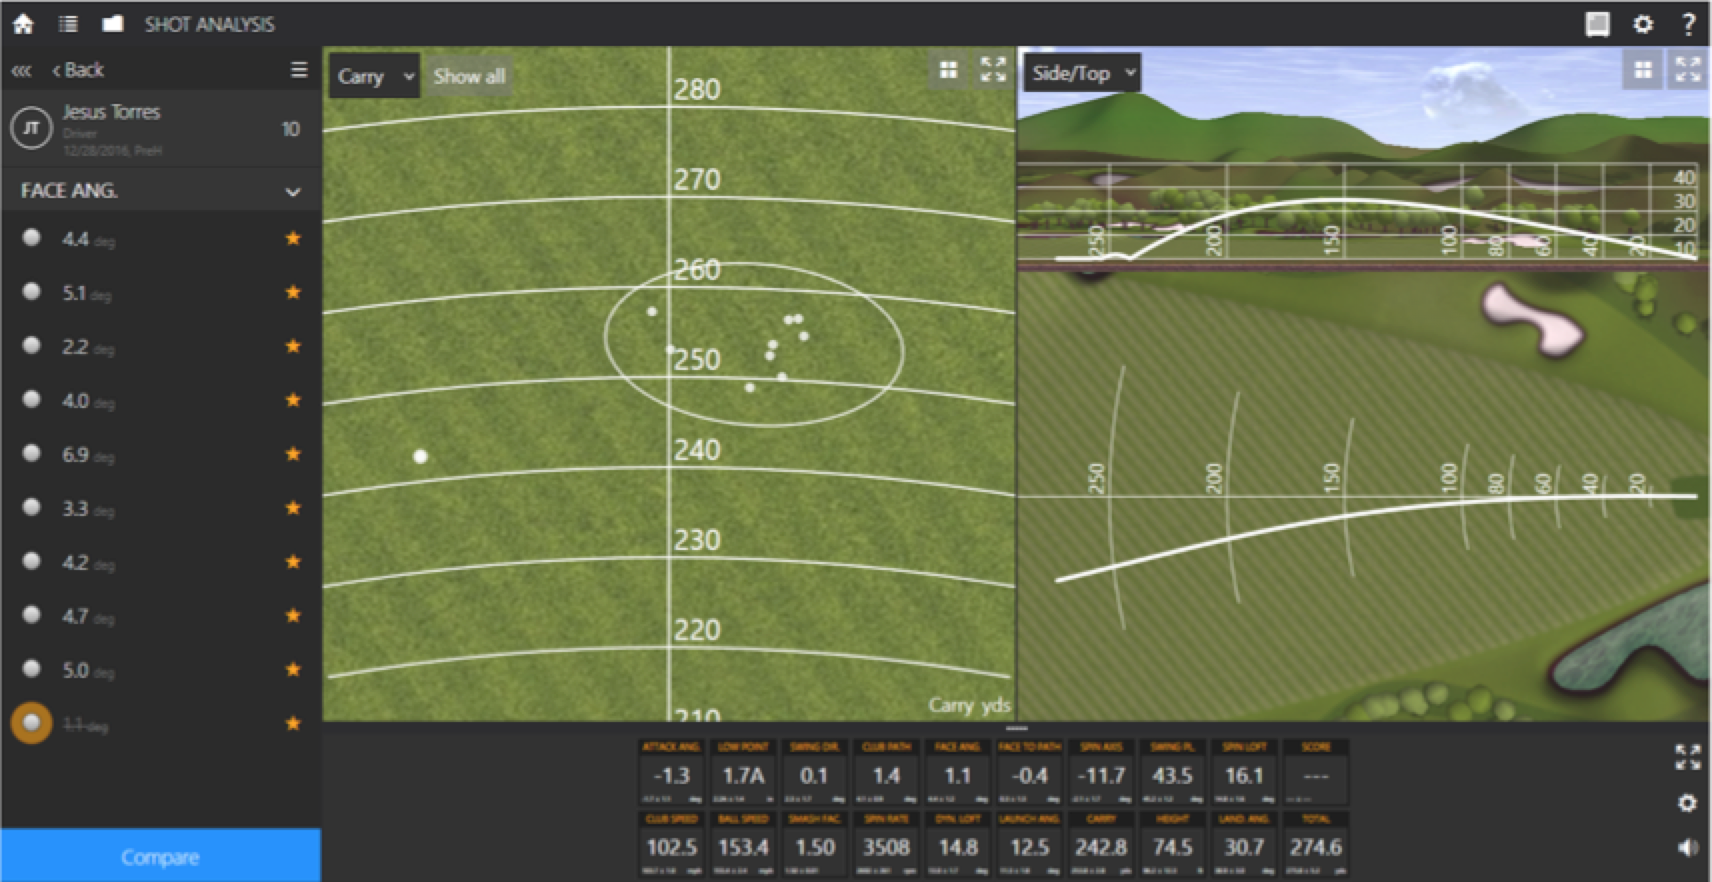Expand the Carry view to fullscreen
Screen dimensions: 1712x882
click(x=993, y=69)
